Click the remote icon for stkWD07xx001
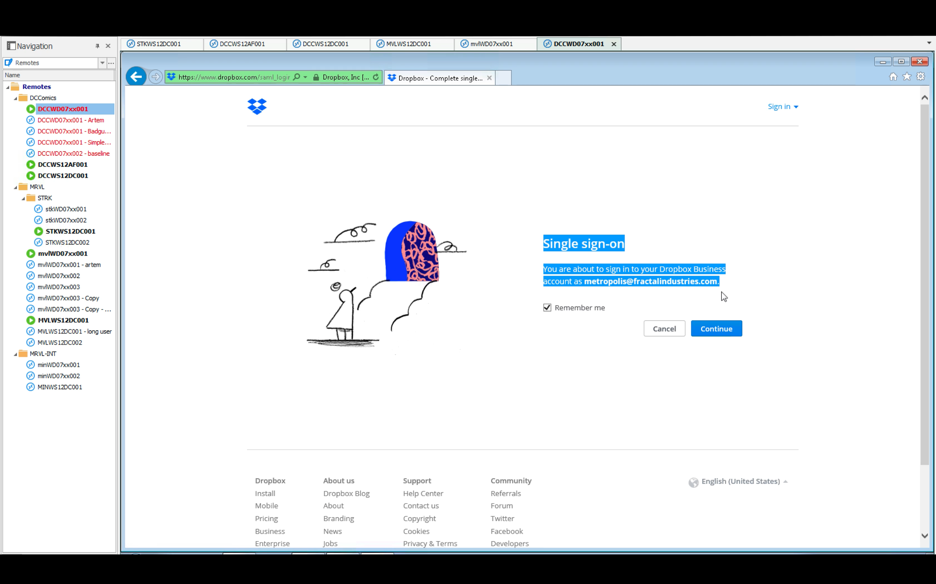Image resolution: width=936 pixels, height=584 pixels. click(x=38, y=209)
